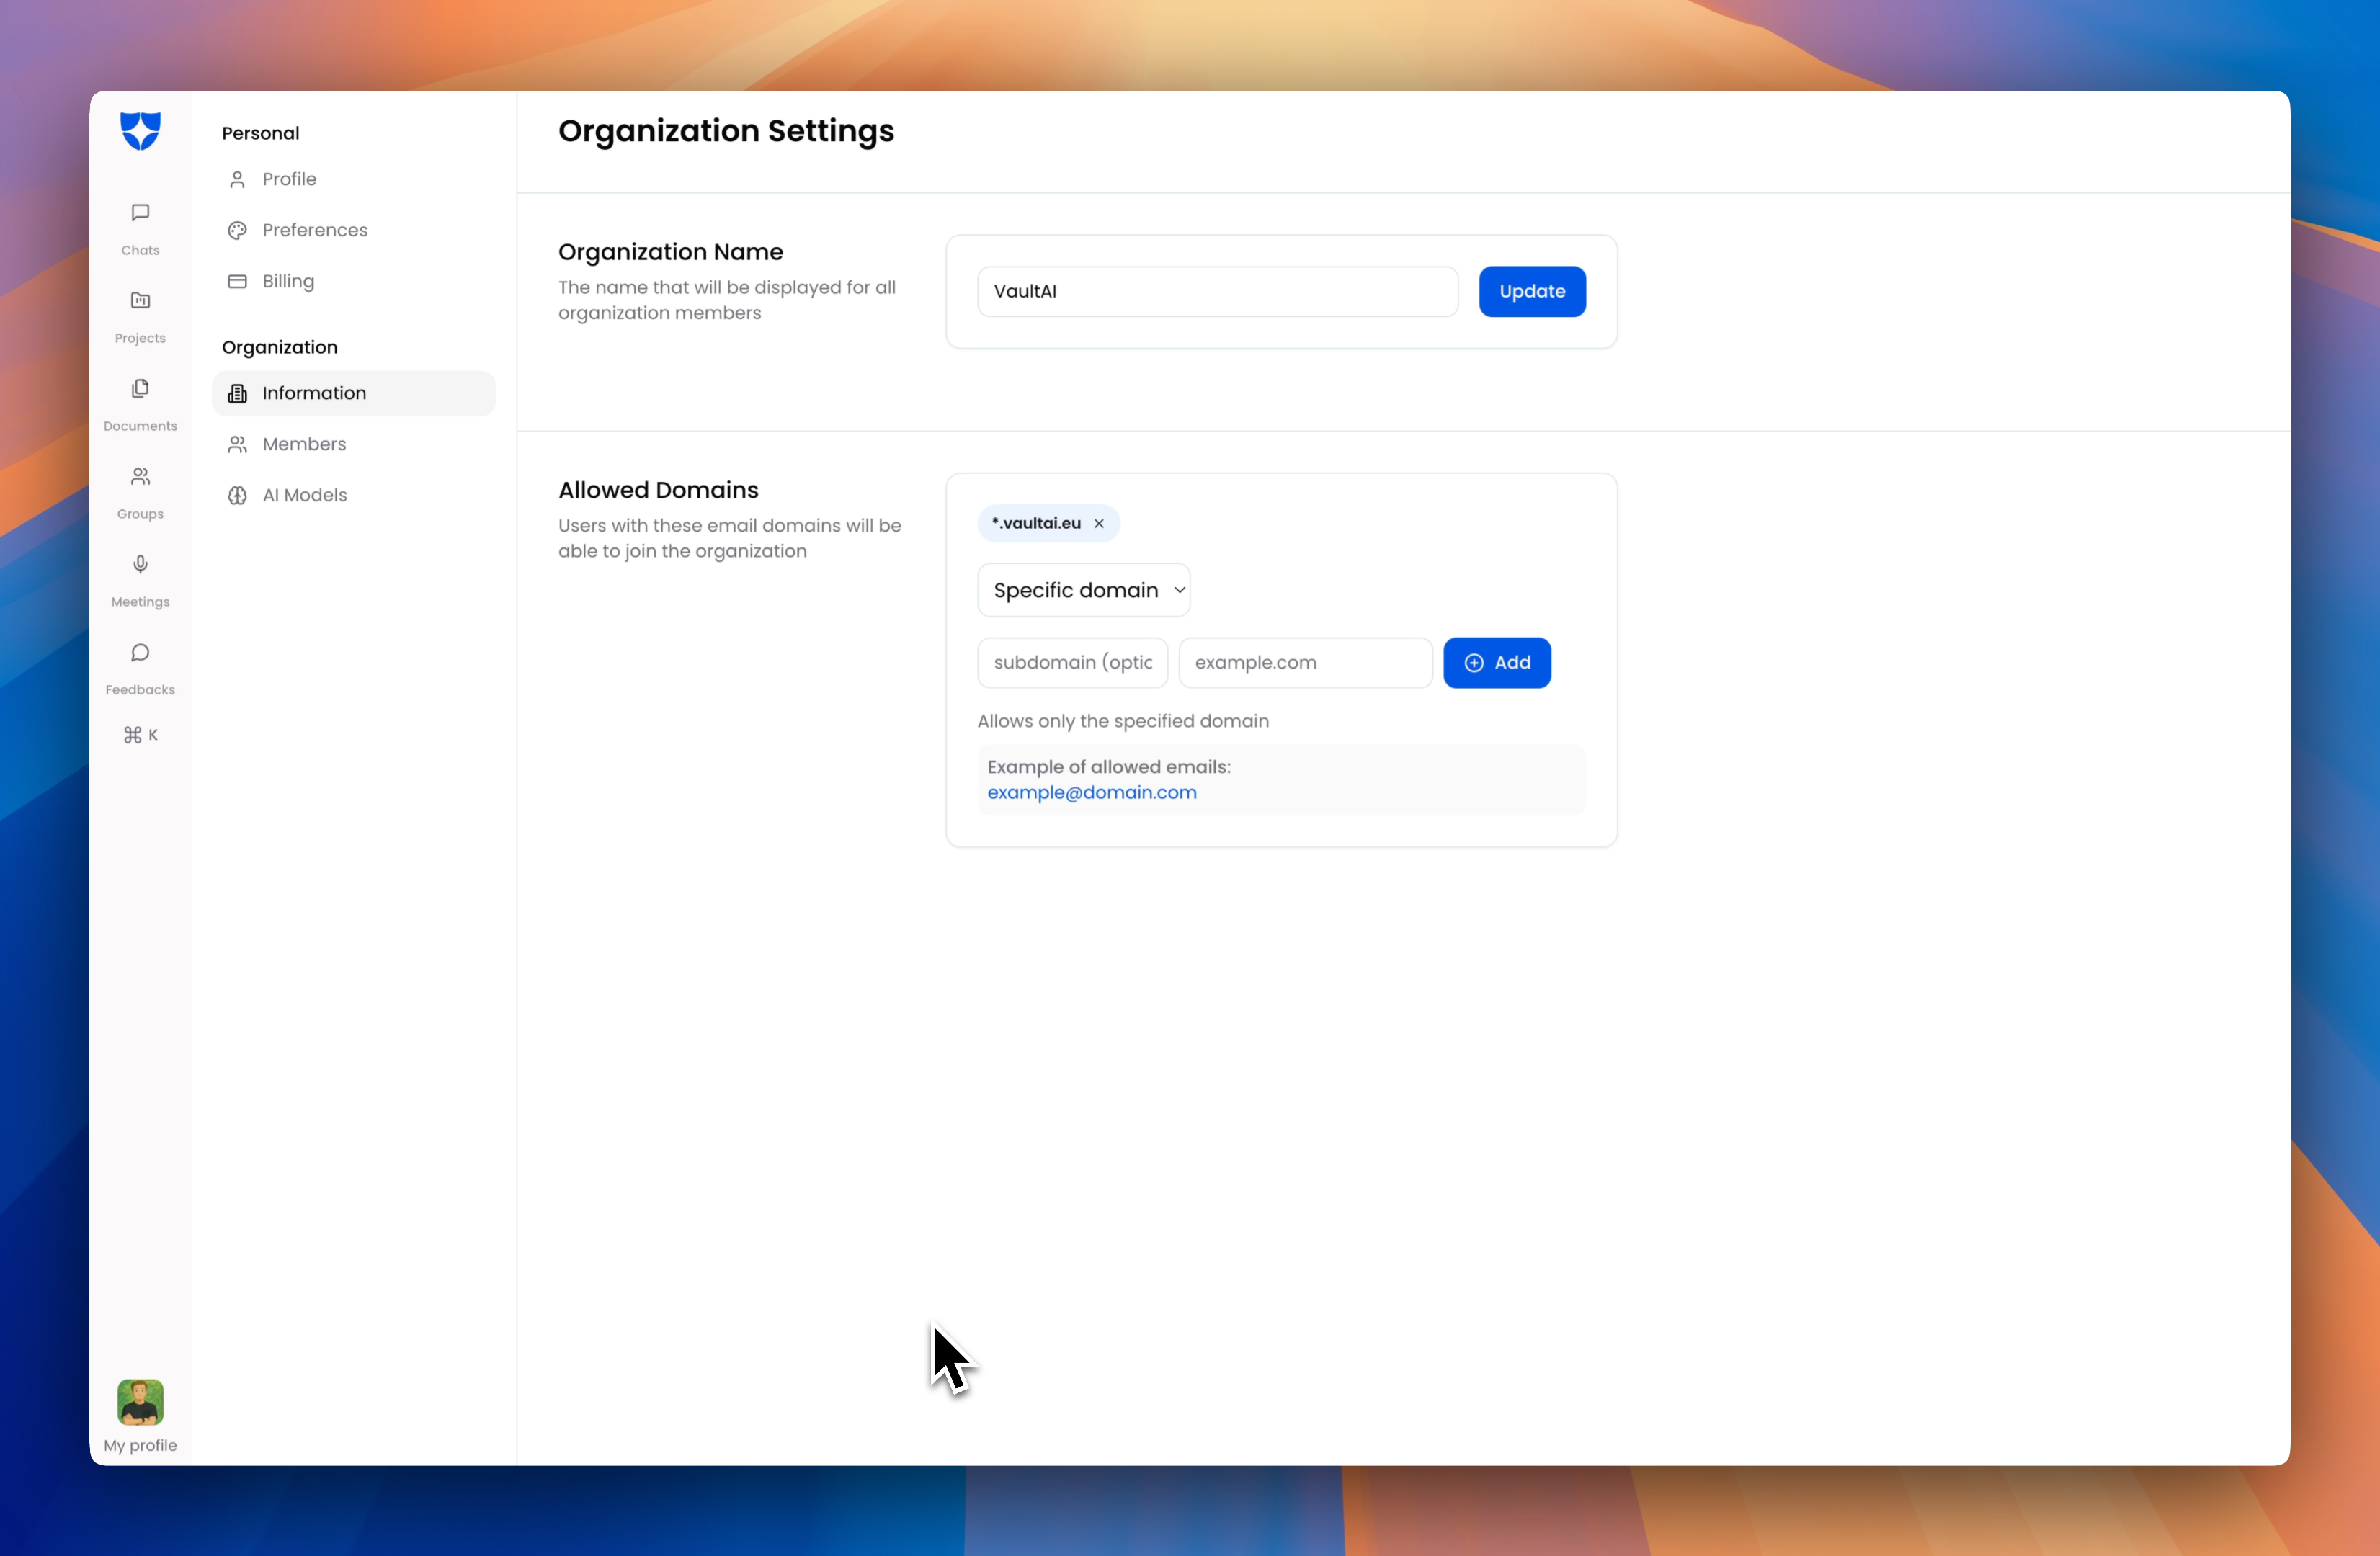Expand the Specific domain dropdown
Image resolution: width=2380 pixels, height=1556 pixels.
(1084, 590)
